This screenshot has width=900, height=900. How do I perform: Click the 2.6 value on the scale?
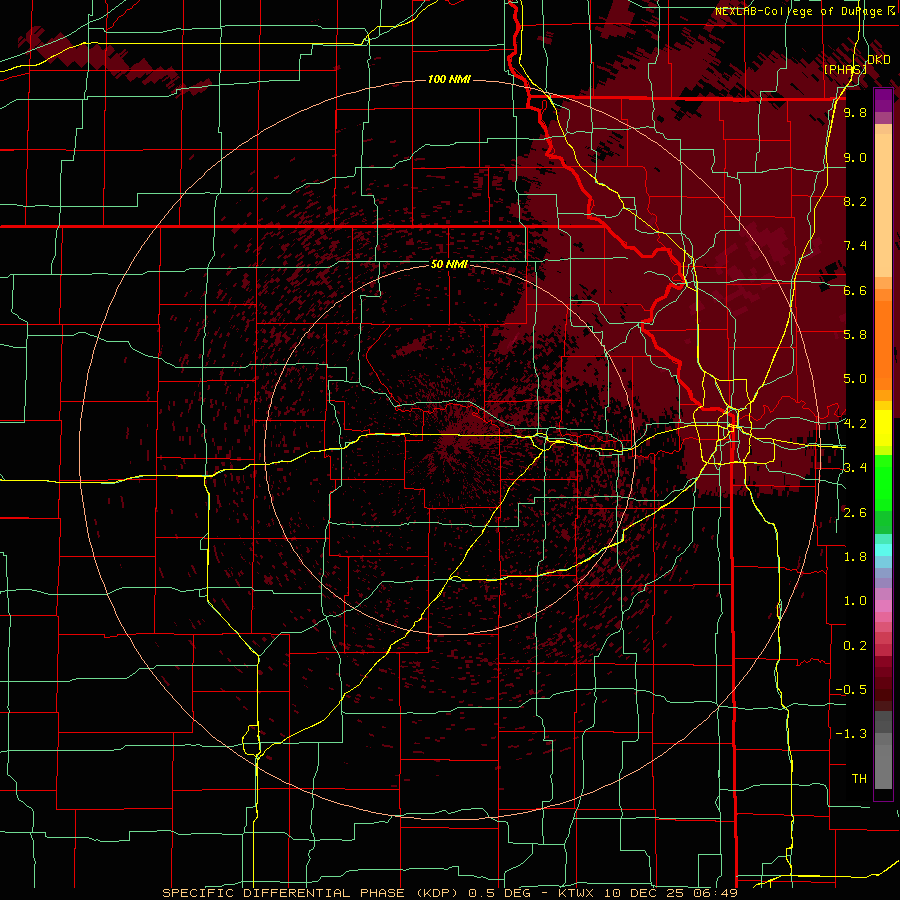855,513
